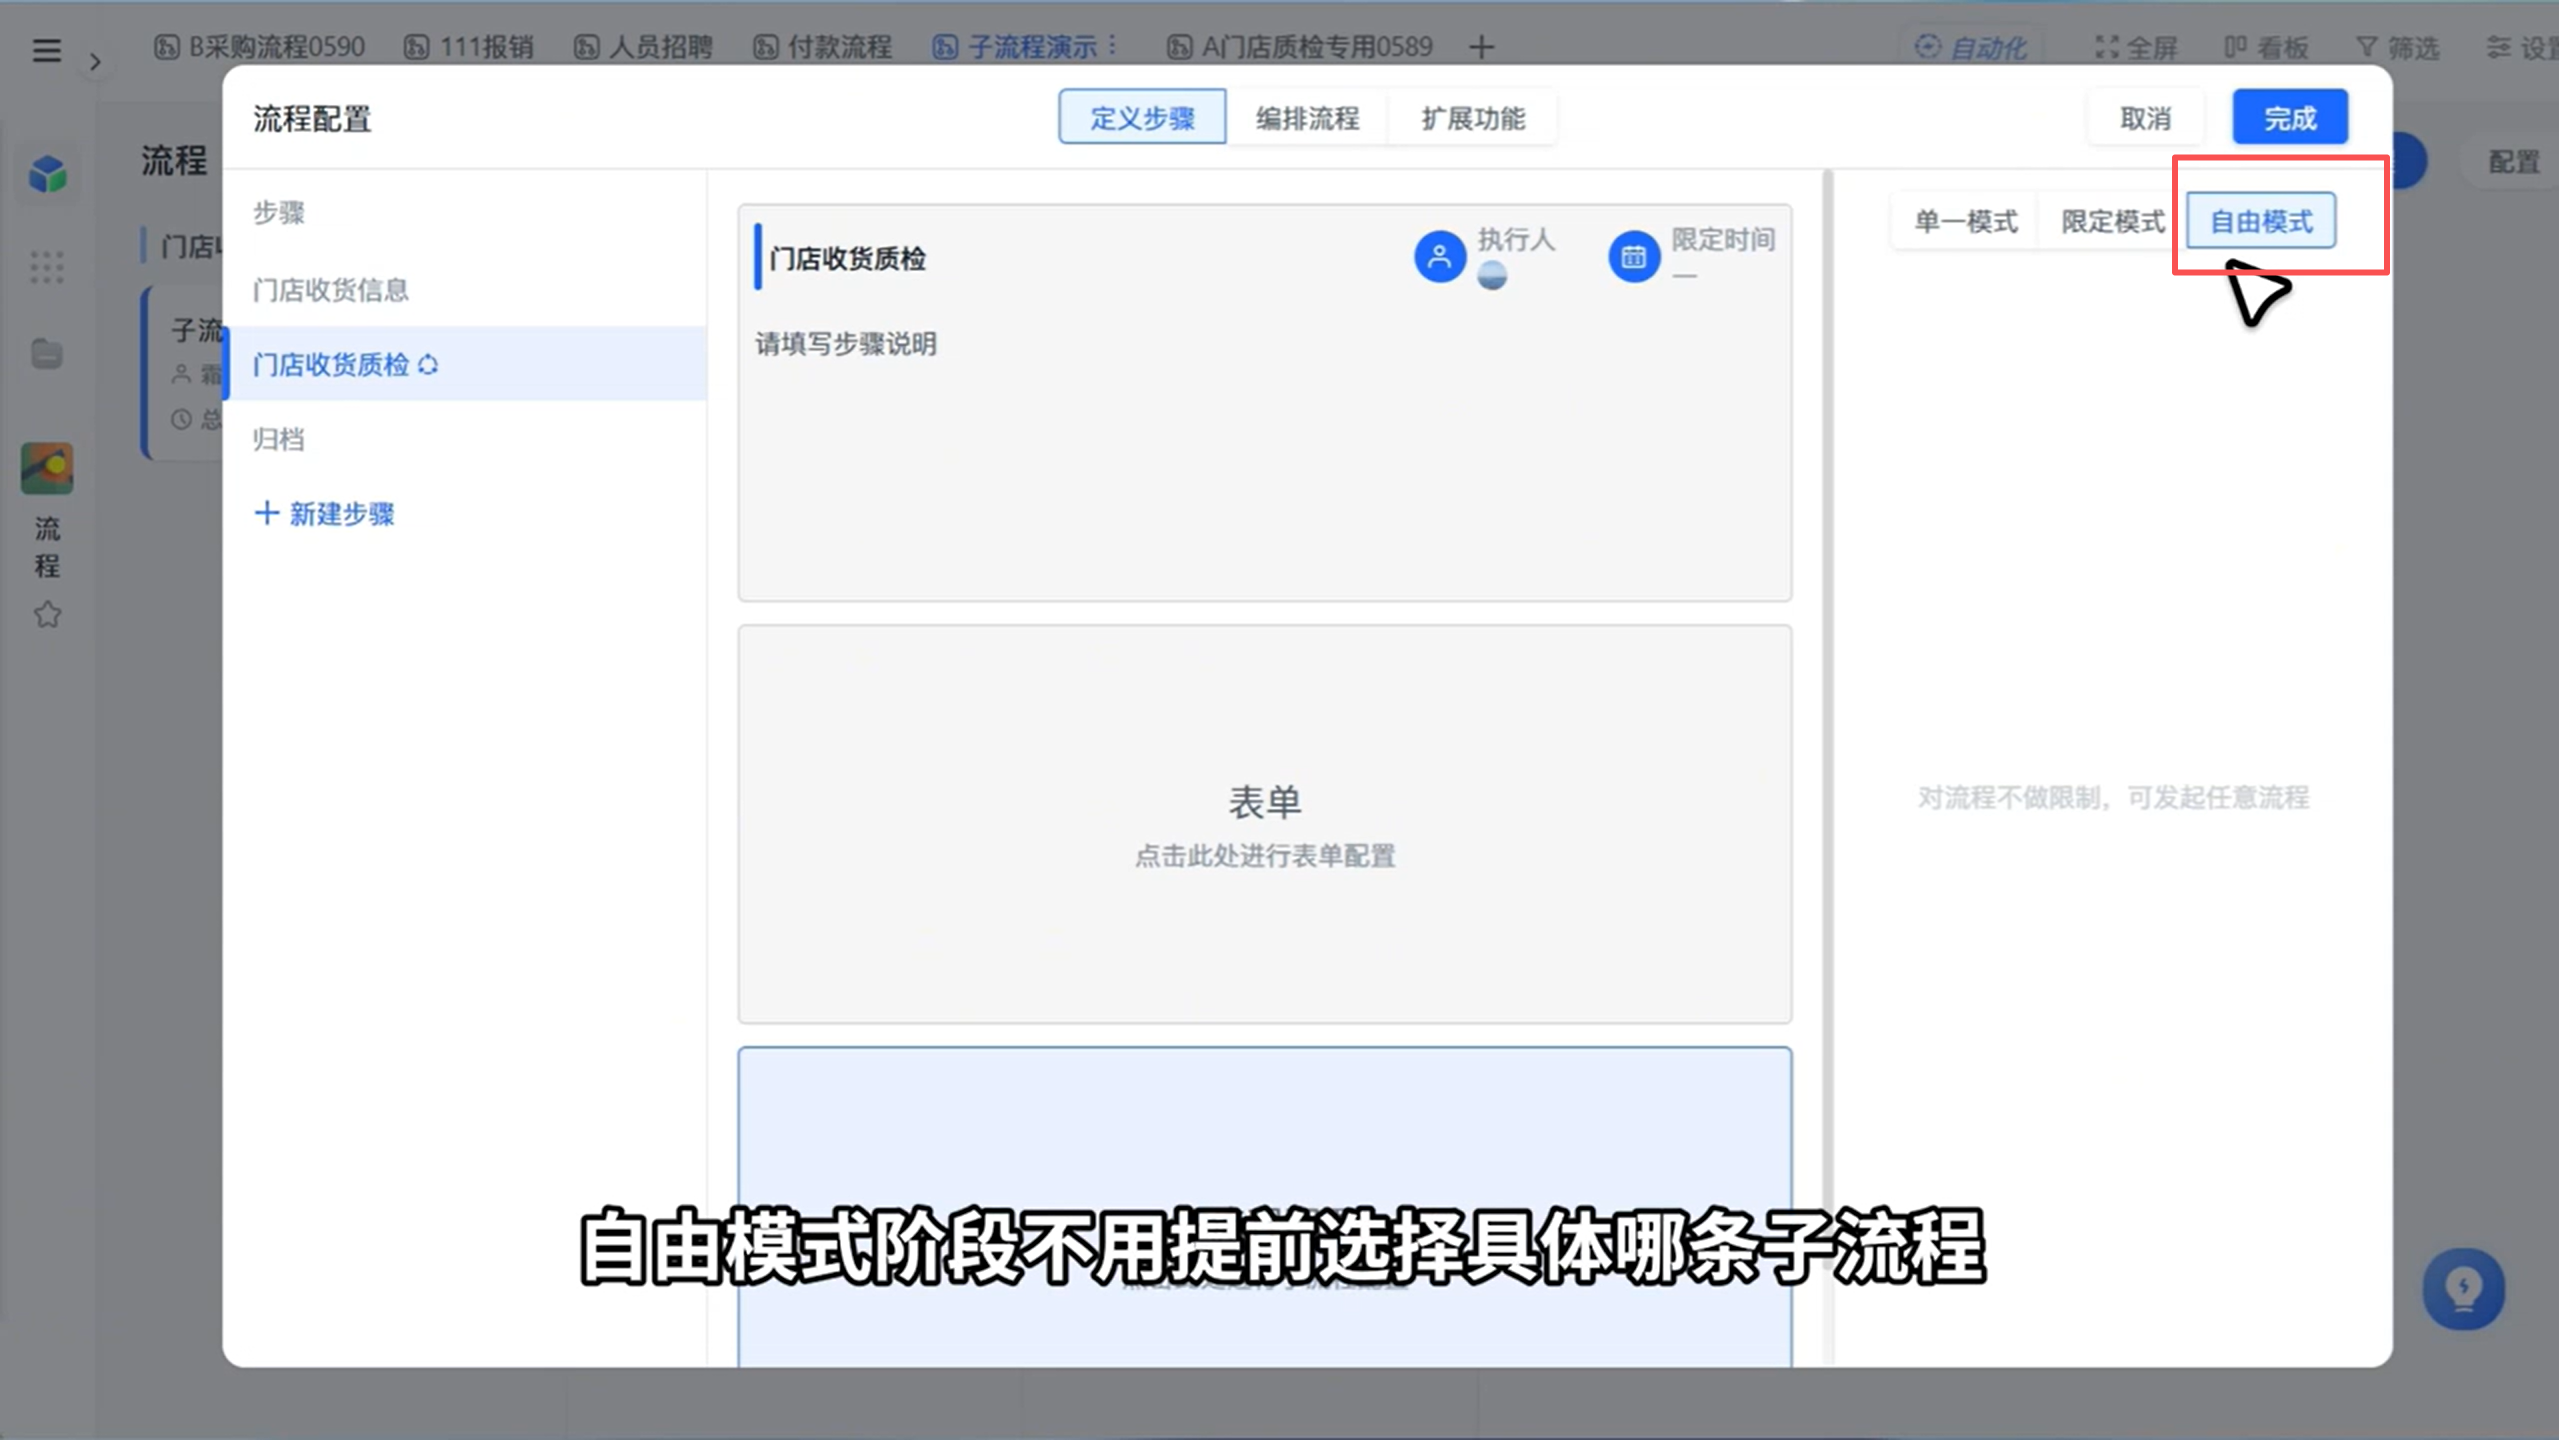This screenshot has height=1440, width=2559.
Task: Switch to the 111报销 tab
Action: pyautogui.click(x=469, y=46)
